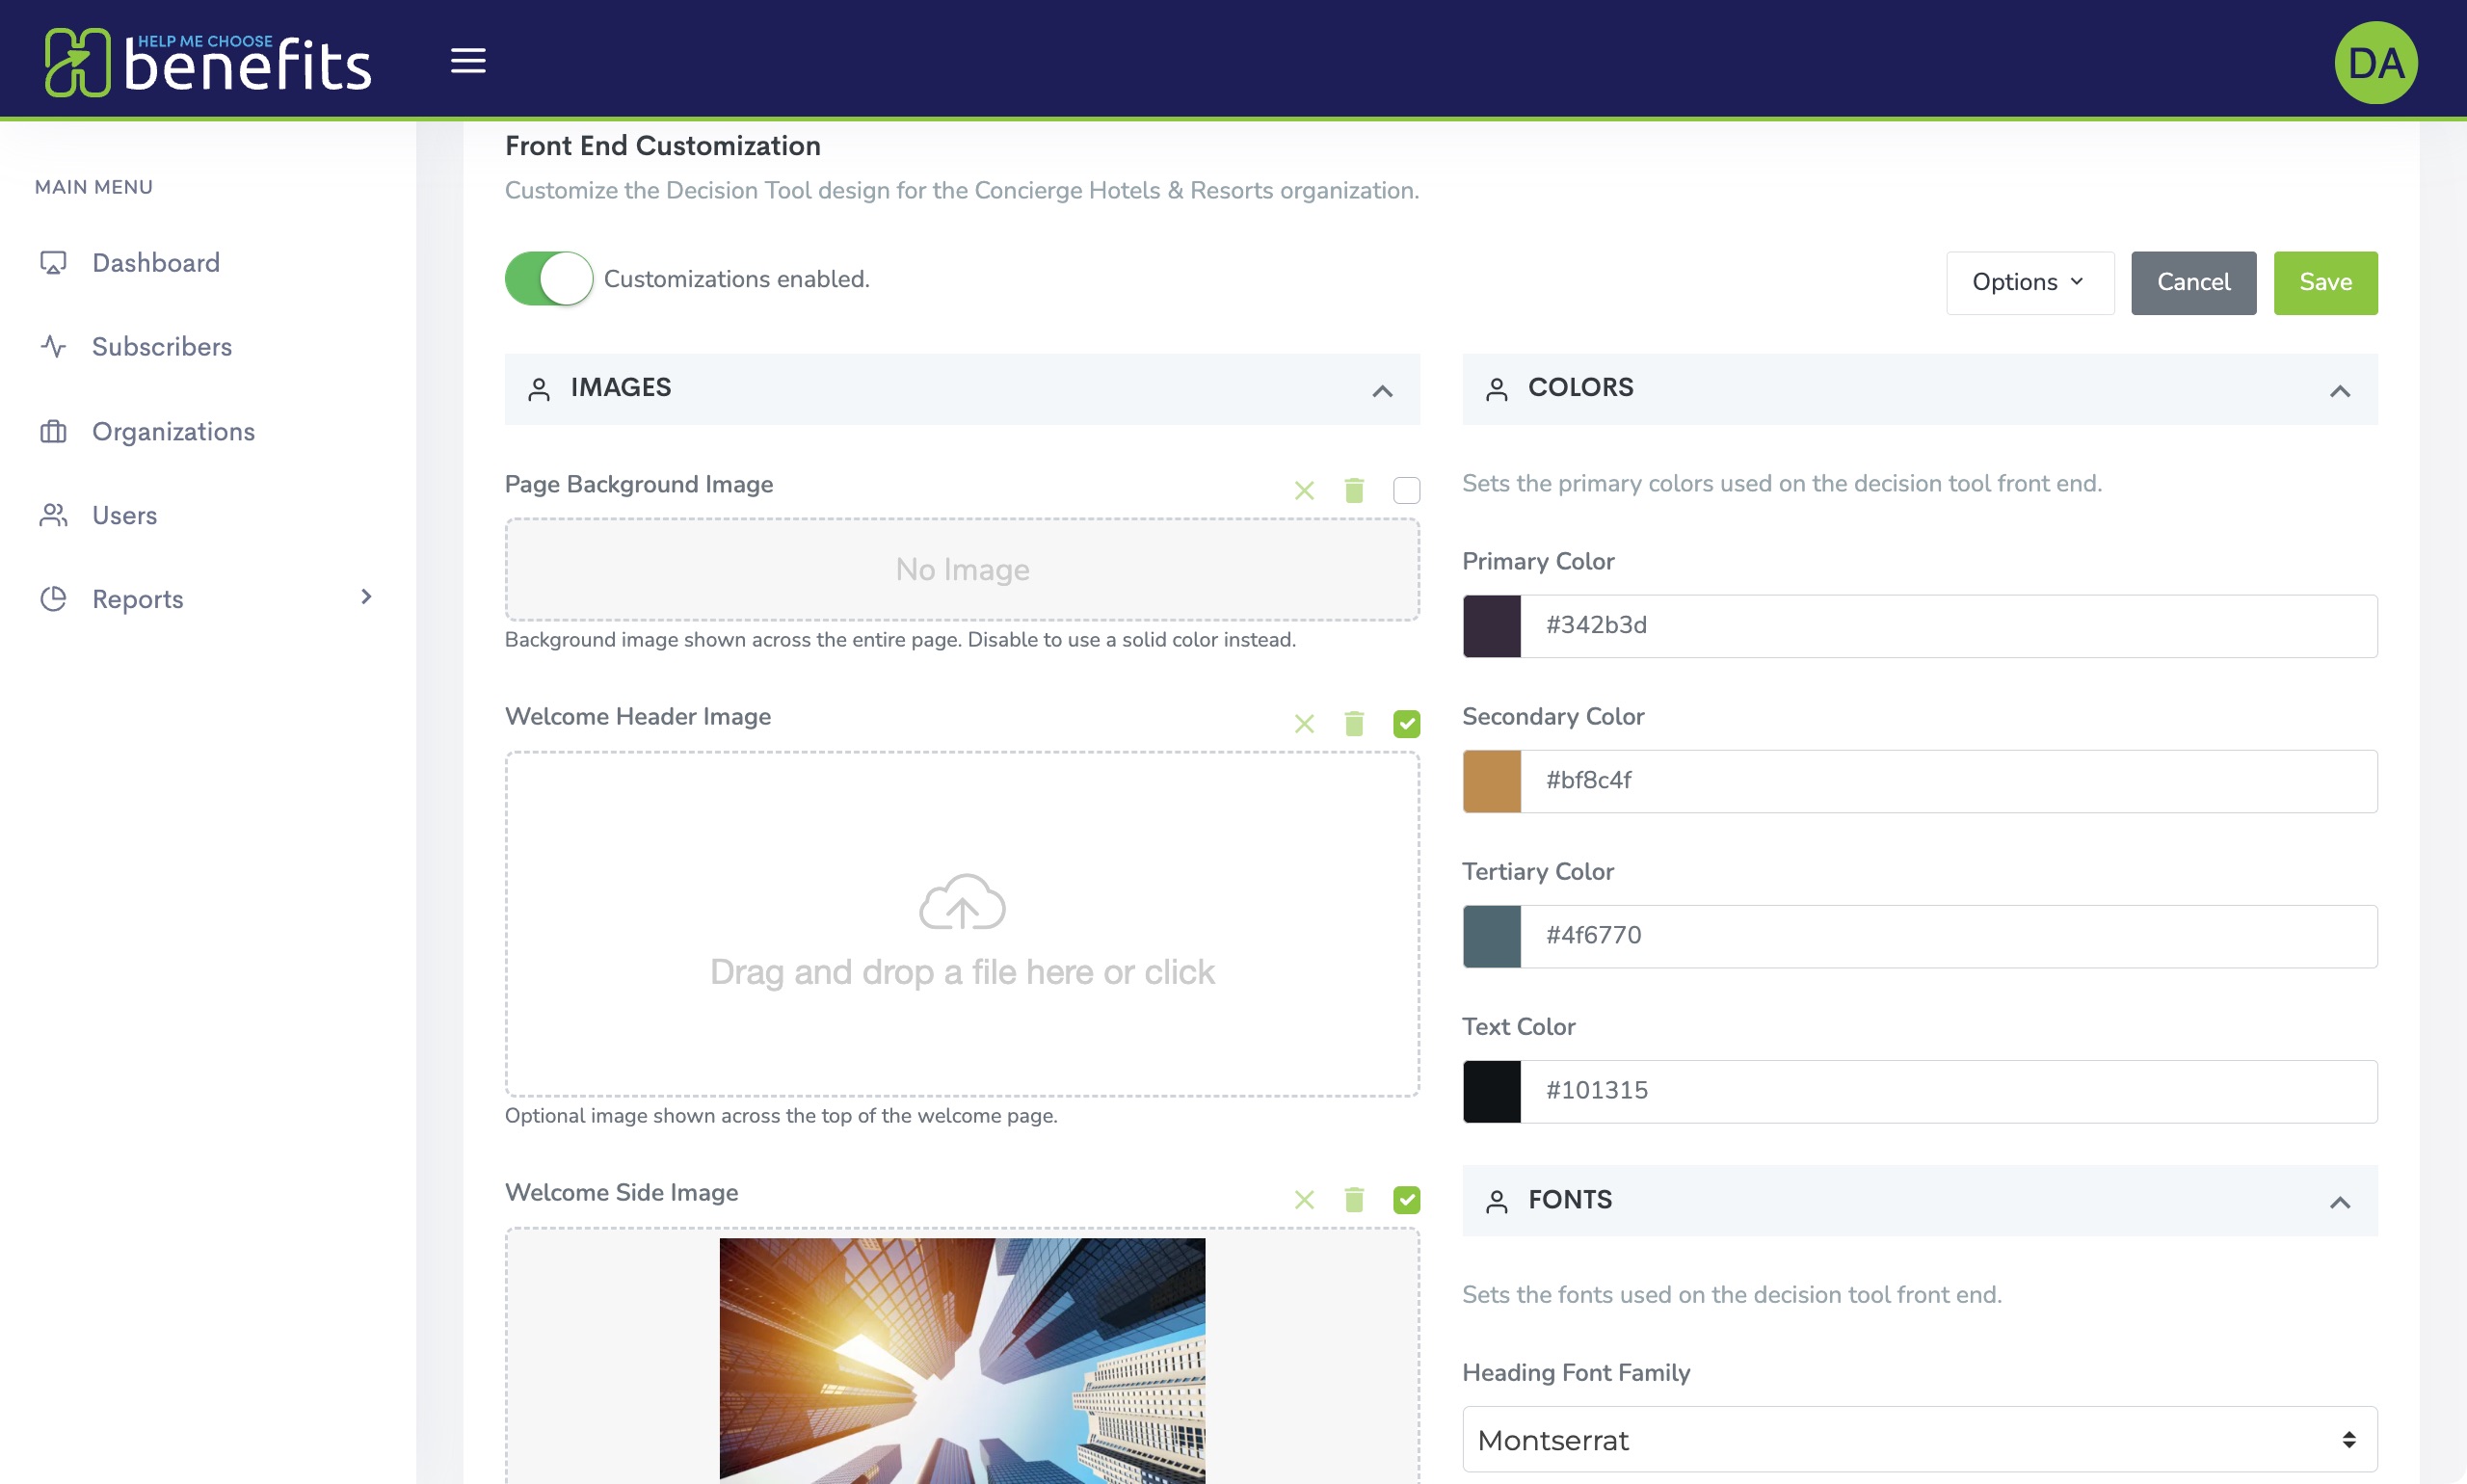Screen dimensions: 2467x1484
Task: Edit the Secondary Color #bf8c4f field
Action: pyautogui.click(x=1948, y=781)
